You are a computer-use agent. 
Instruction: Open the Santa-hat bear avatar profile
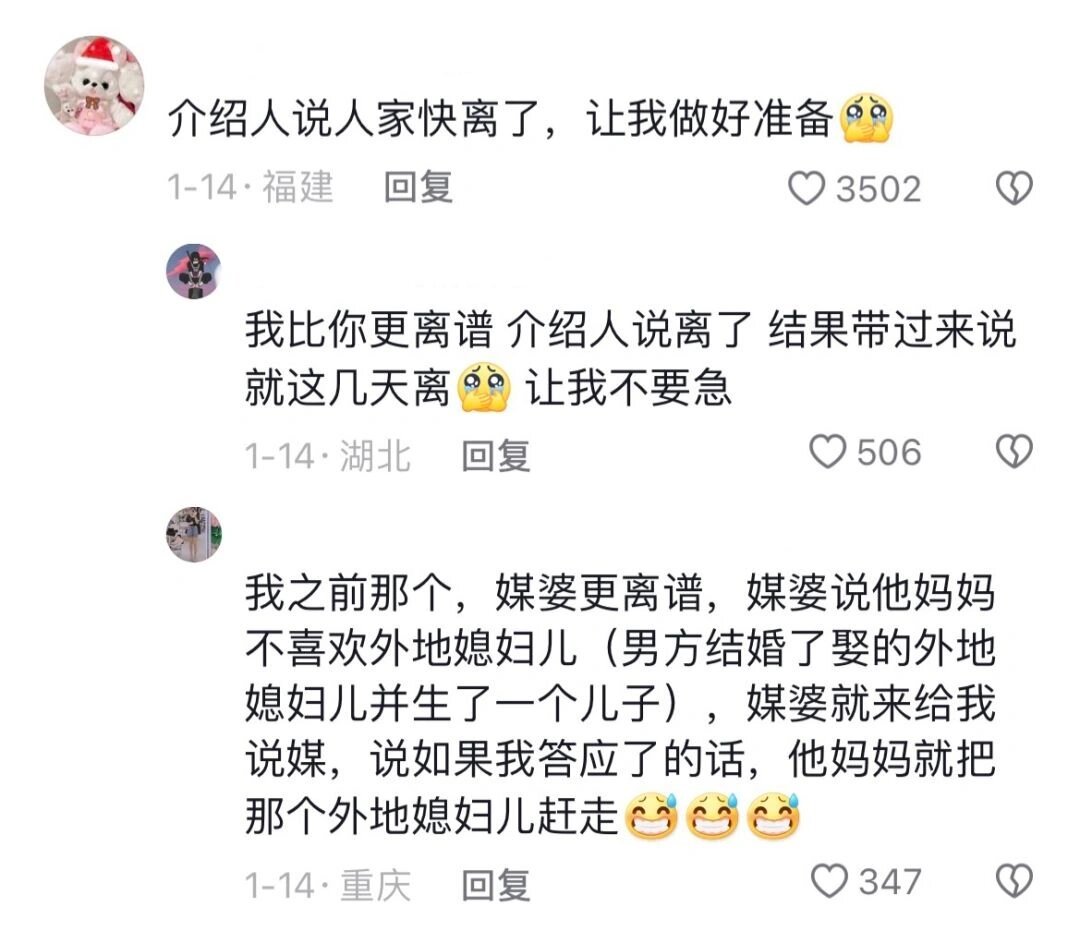(x=94, y=85)
